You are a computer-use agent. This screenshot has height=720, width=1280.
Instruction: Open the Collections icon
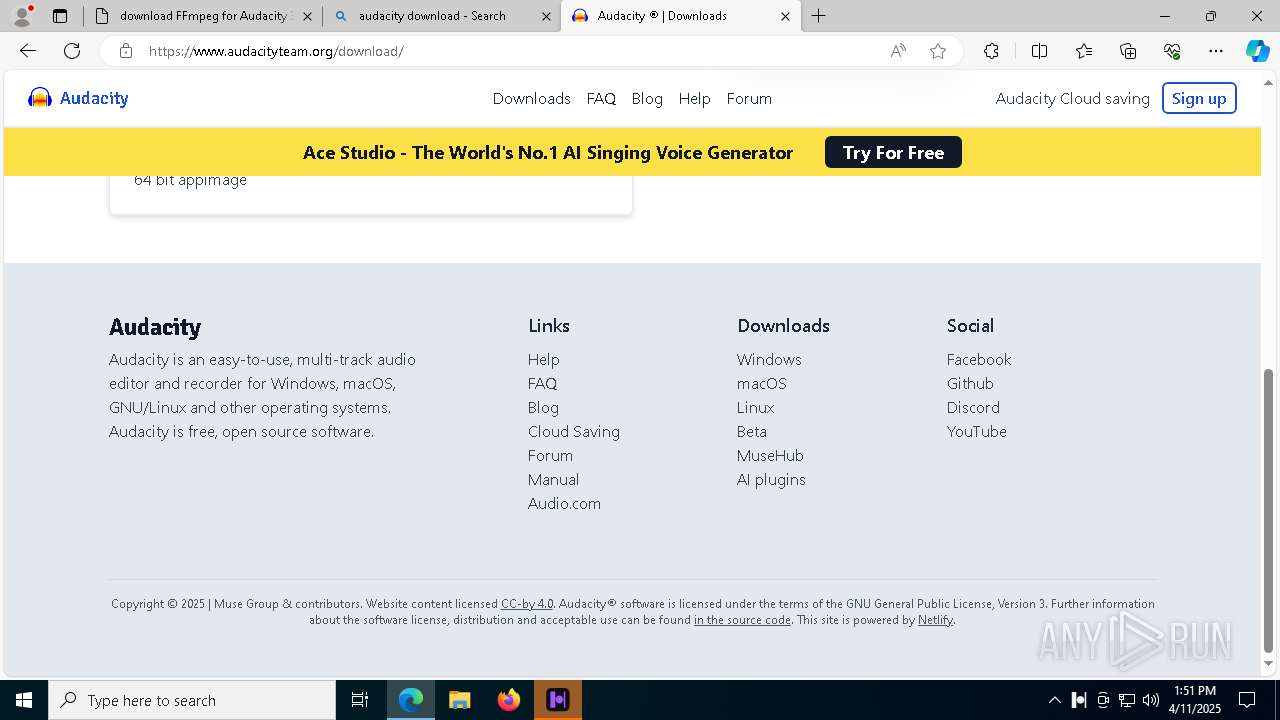coord(1128,51)
